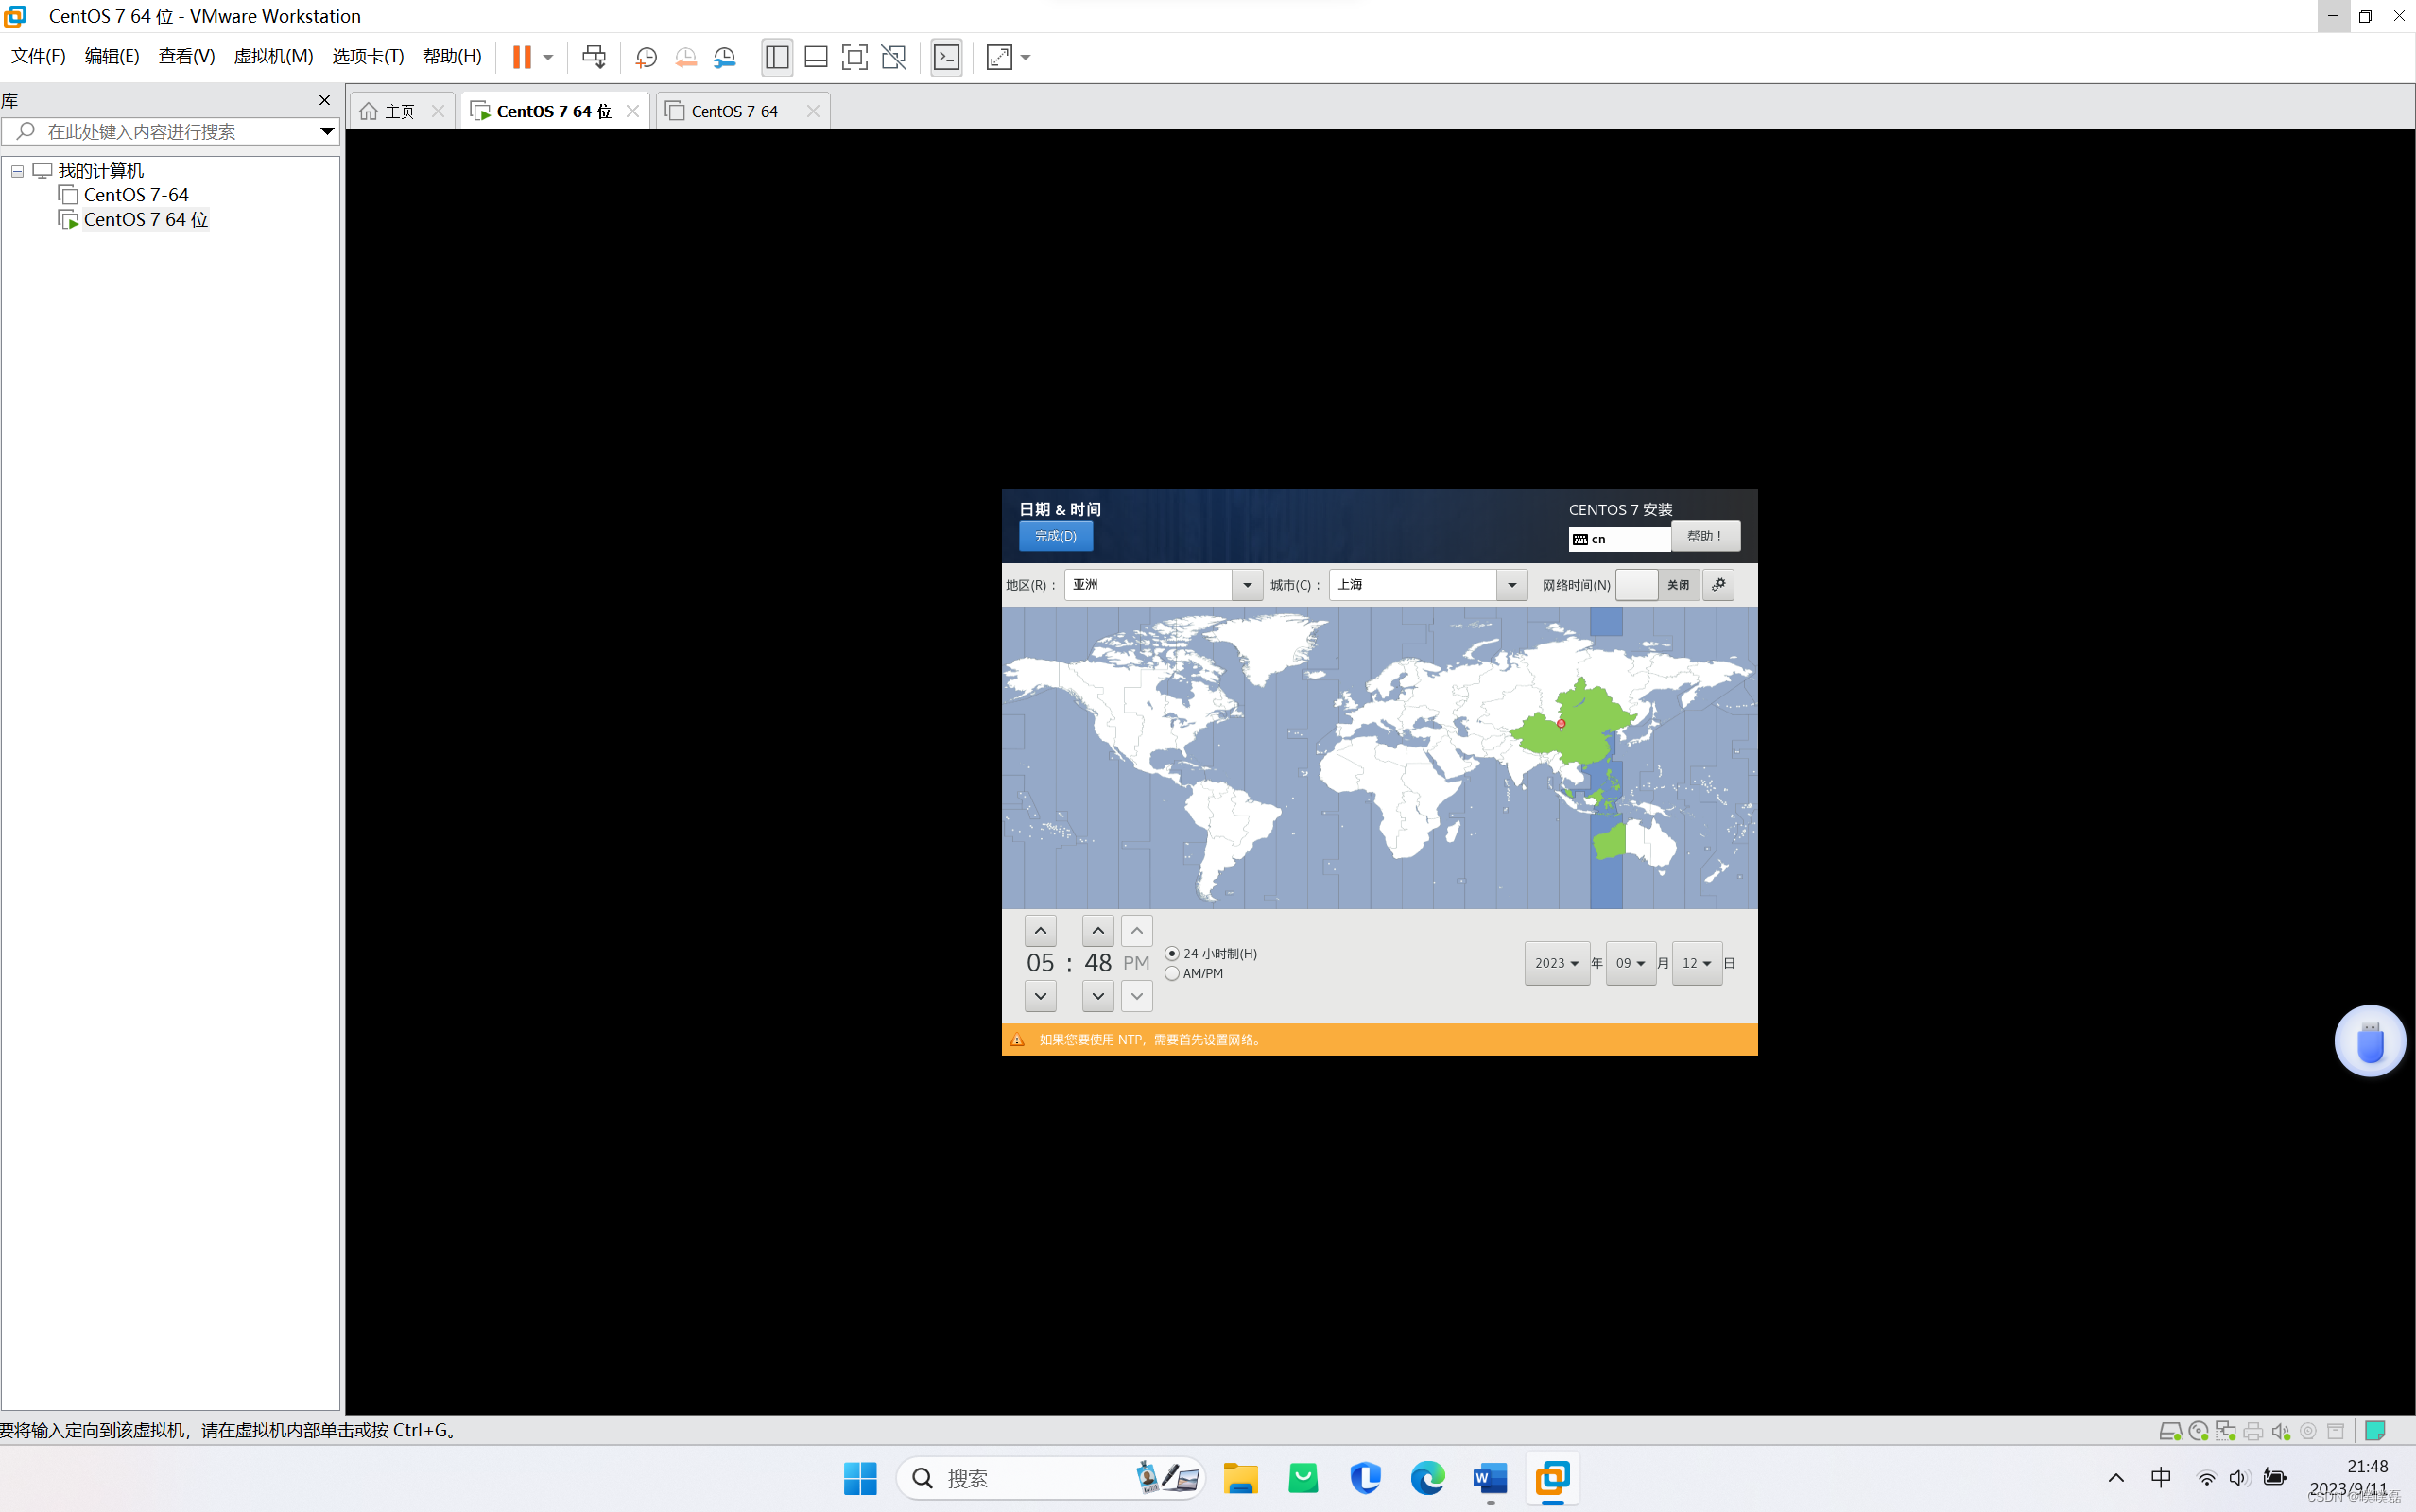Click the 完成(D) done button
This screenshot has width=2416, height=1512.
1055,536
